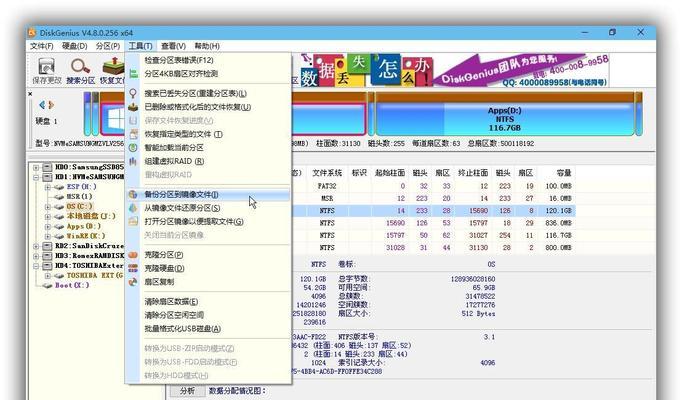The width and height of the screenshot is (682, 400).
Task: Open the 分区(P) menu
Action: (x=107, y=46)
